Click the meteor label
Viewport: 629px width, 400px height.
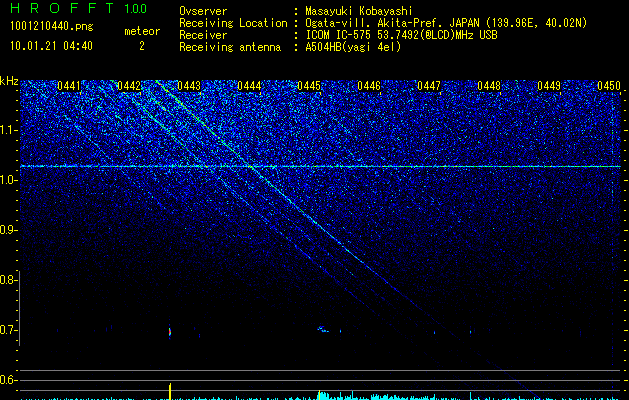[142, 31]
